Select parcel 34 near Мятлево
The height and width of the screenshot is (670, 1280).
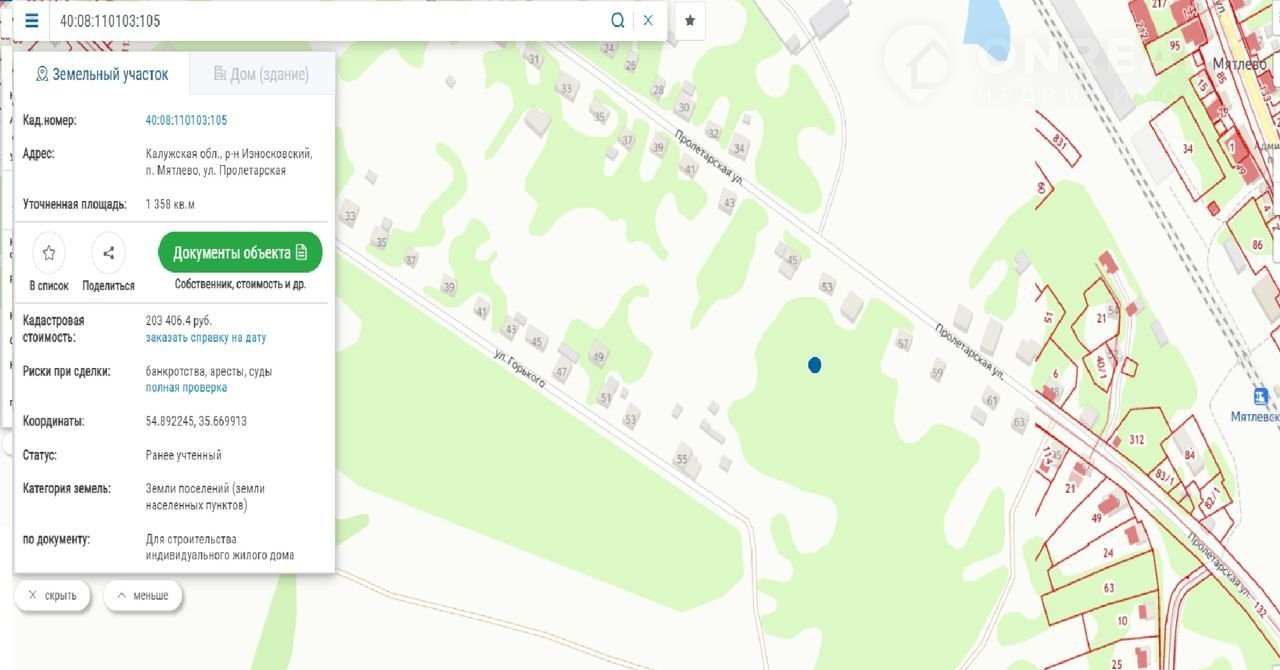pyautogui.click(x=1187, y=149)
